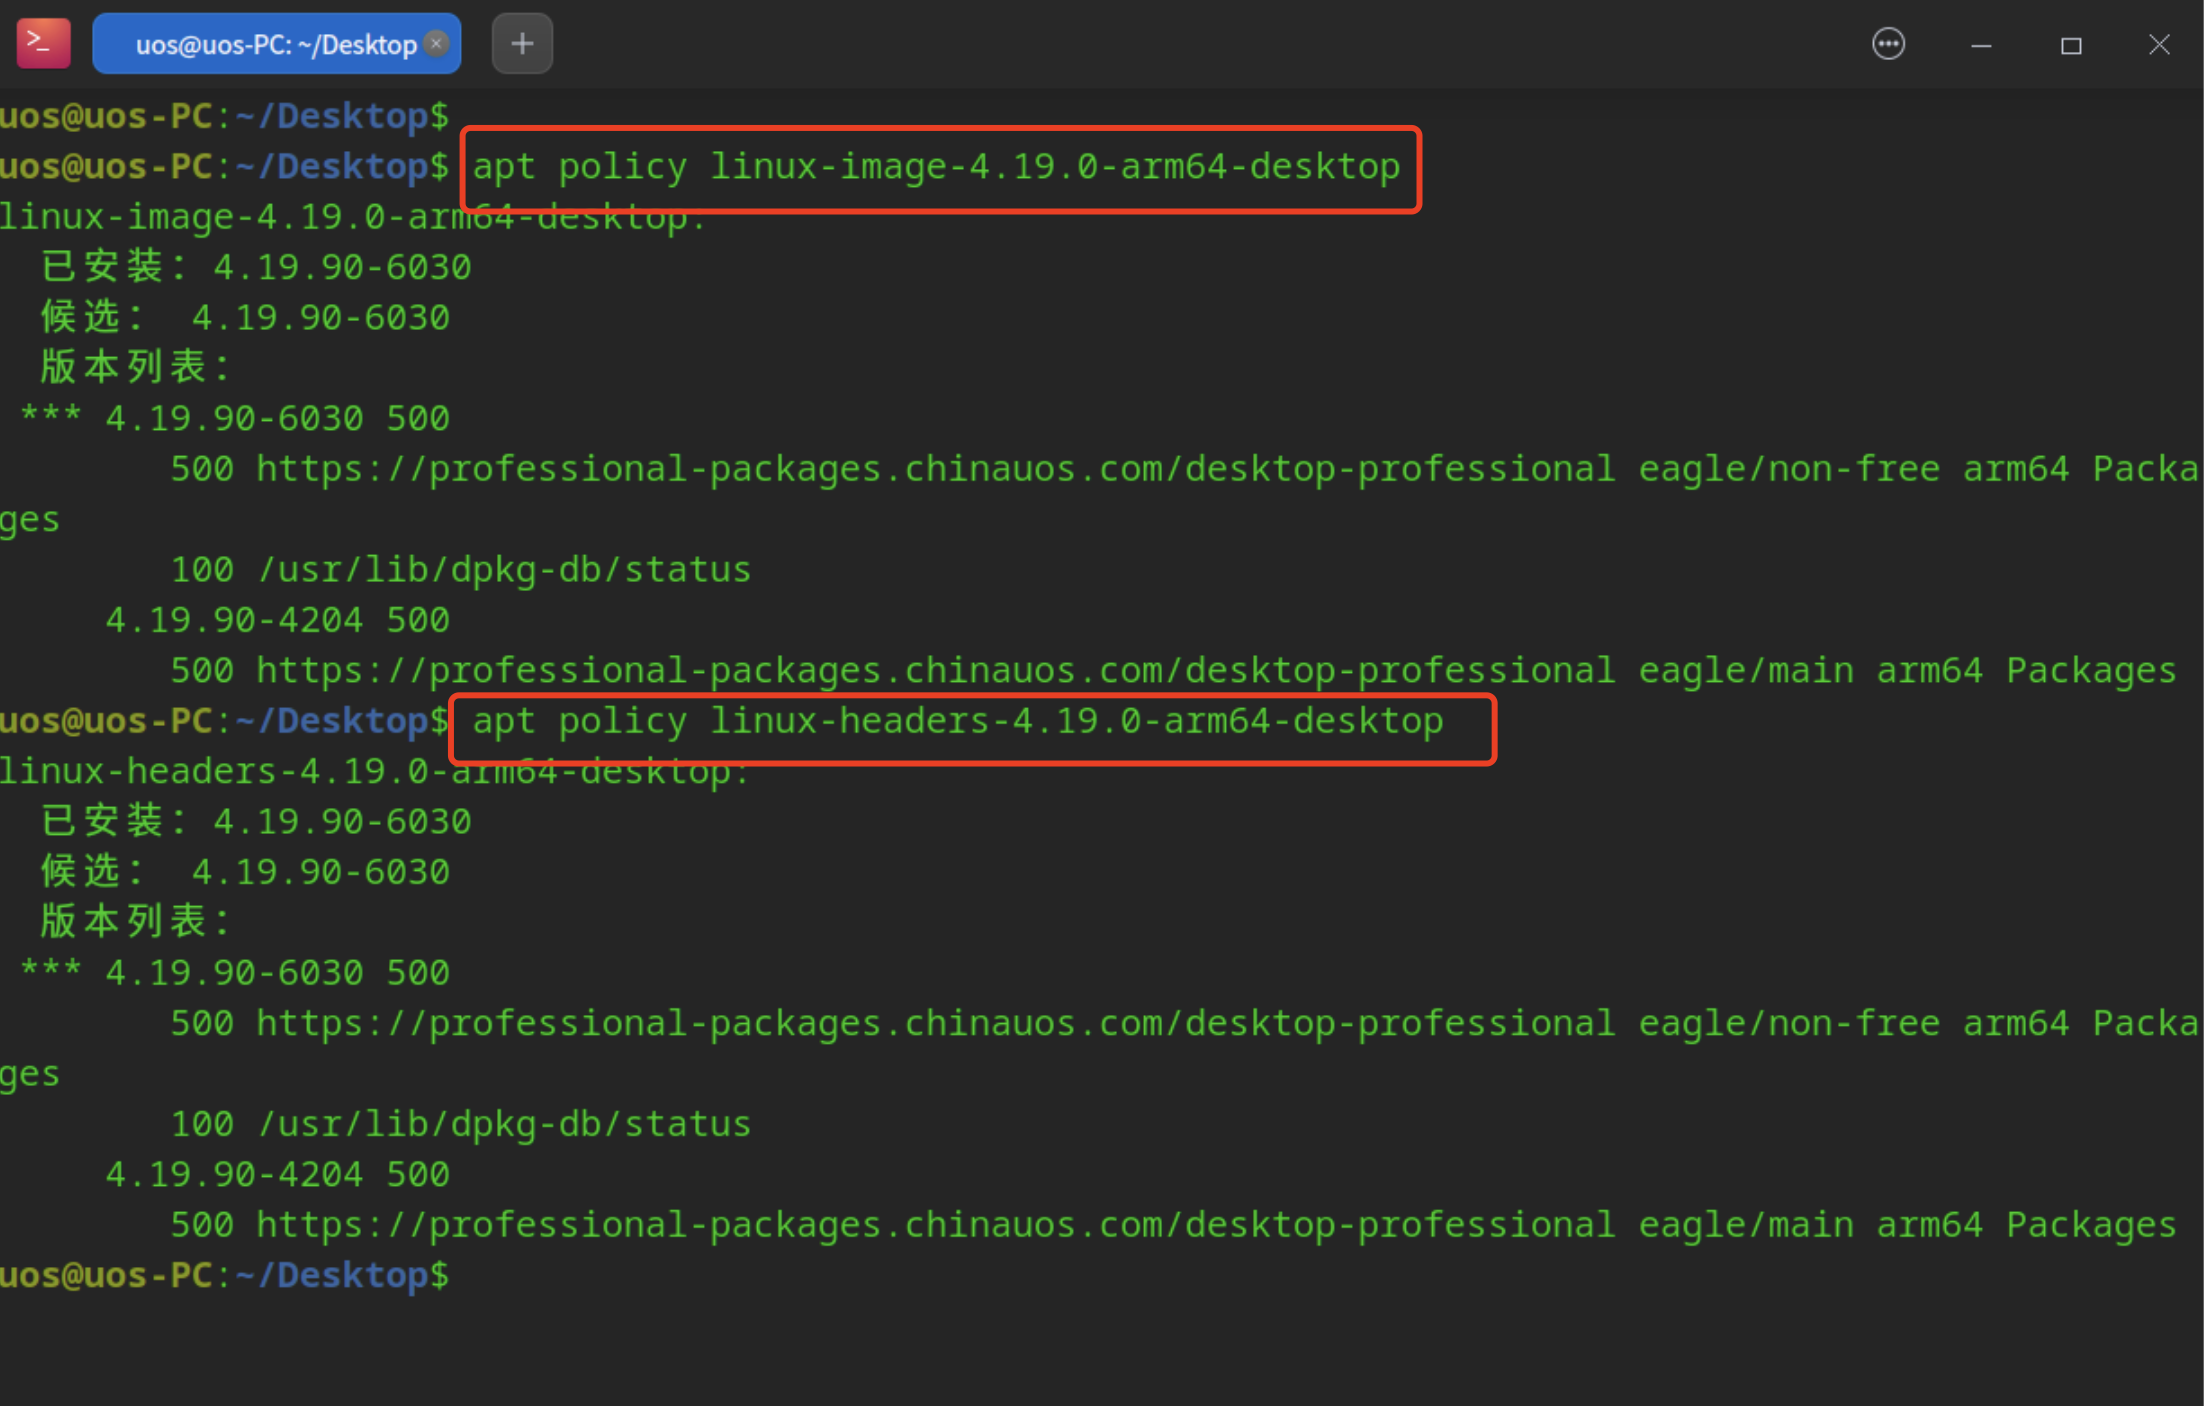Click the apt policy linux-headers command text
This screenshot has width=2204, height=1406.
(x=957, y=721)
